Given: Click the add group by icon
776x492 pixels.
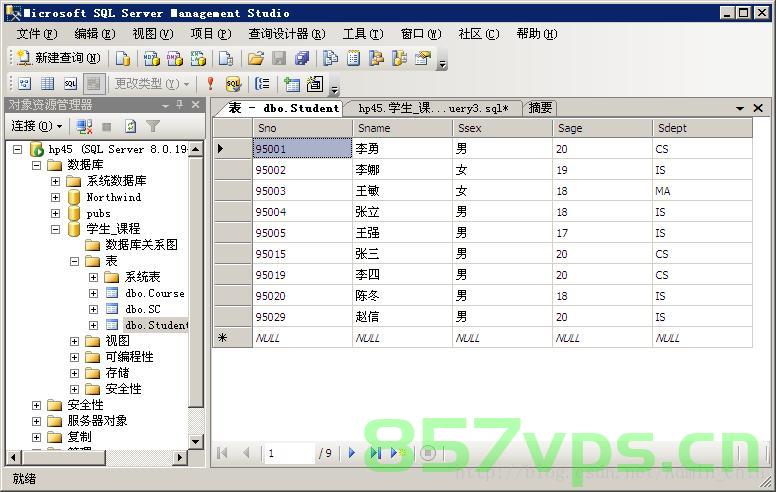Looking at the screenshot, I should click(262, 84).
